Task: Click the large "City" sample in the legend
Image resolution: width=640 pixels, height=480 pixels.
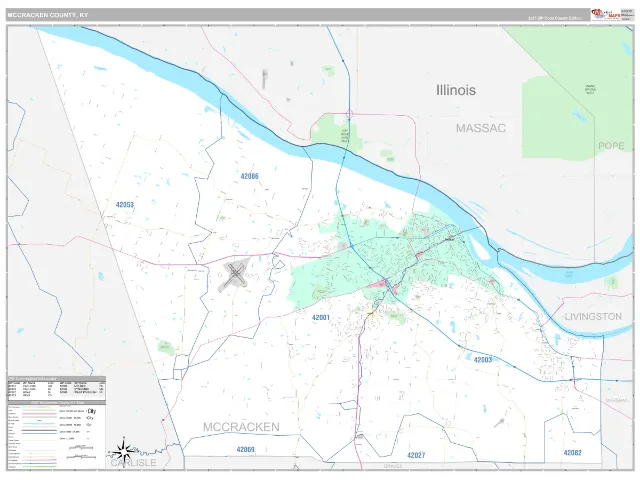Action: tap(91, 411)
